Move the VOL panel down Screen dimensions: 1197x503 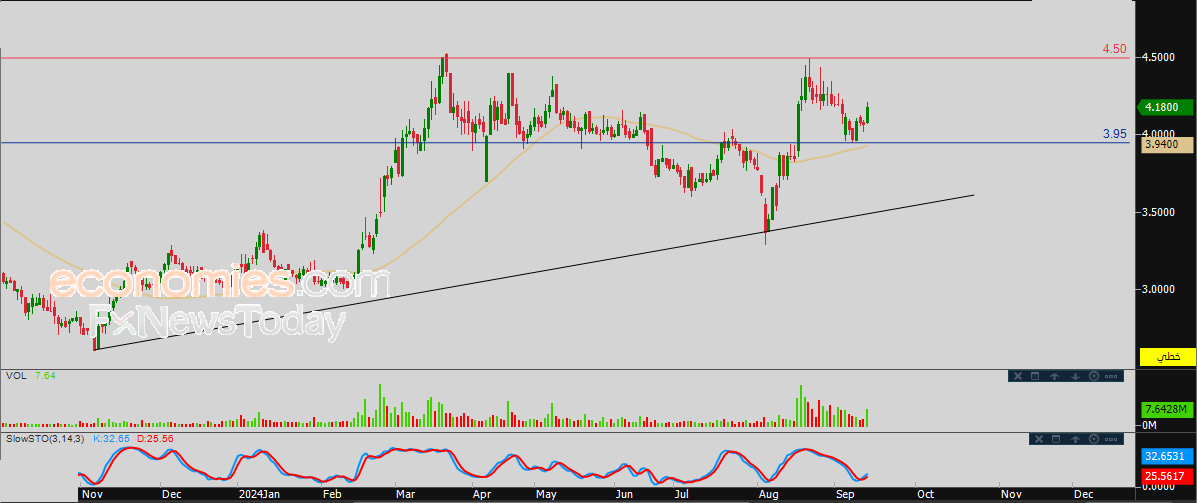point(1075,376)
